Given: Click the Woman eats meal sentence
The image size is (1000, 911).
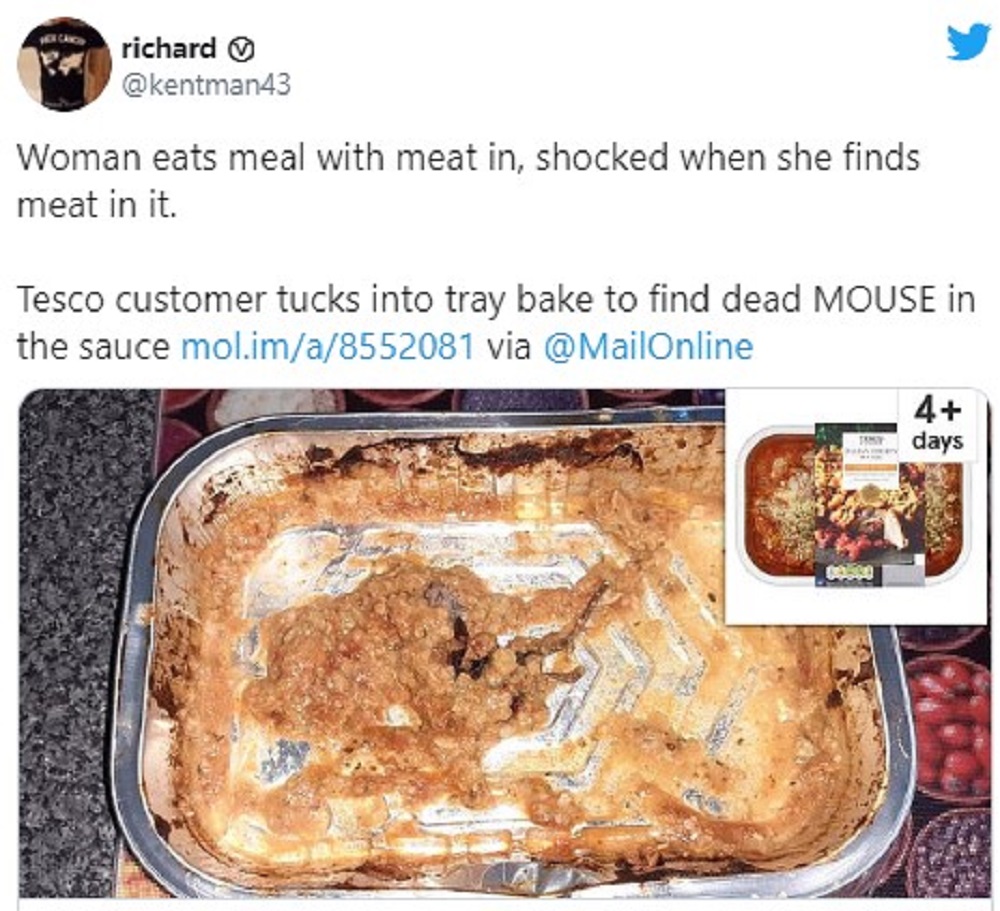Looking at the screenshot, I should point(469,181).
